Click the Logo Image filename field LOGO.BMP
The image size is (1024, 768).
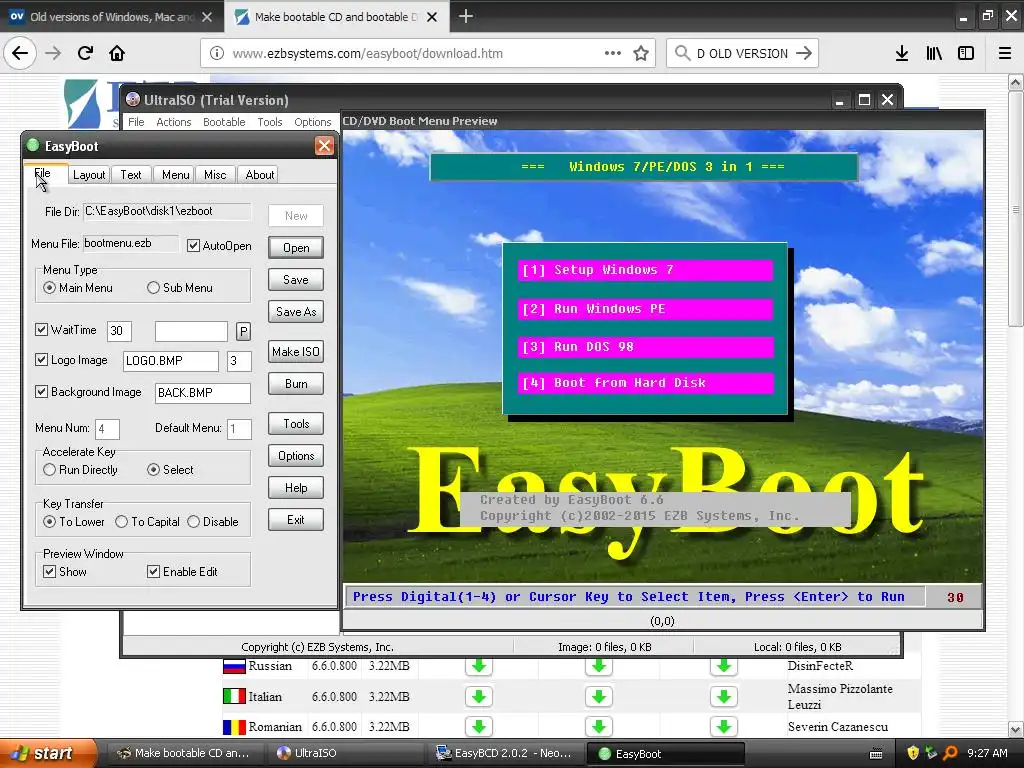pos(171,361)
